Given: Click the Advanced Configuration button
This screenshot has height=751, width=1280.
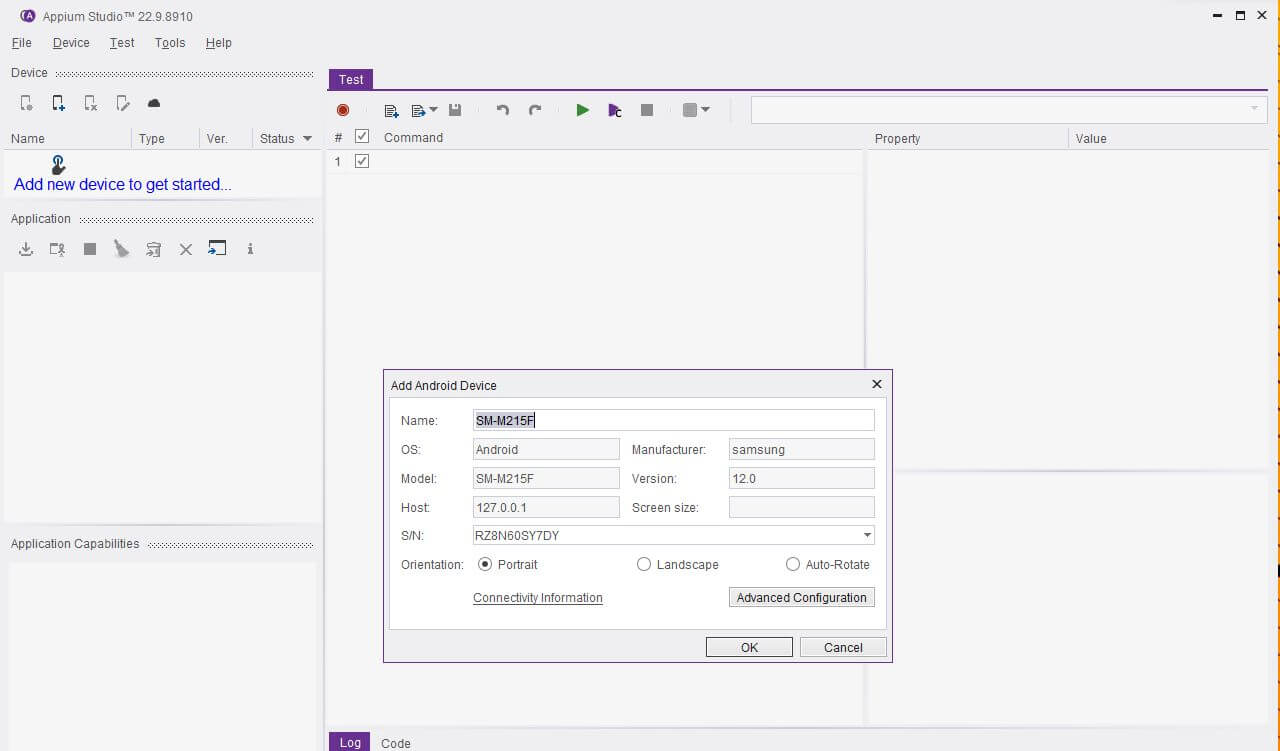Looking at the screenshot, I should click(x=801, y=598).
